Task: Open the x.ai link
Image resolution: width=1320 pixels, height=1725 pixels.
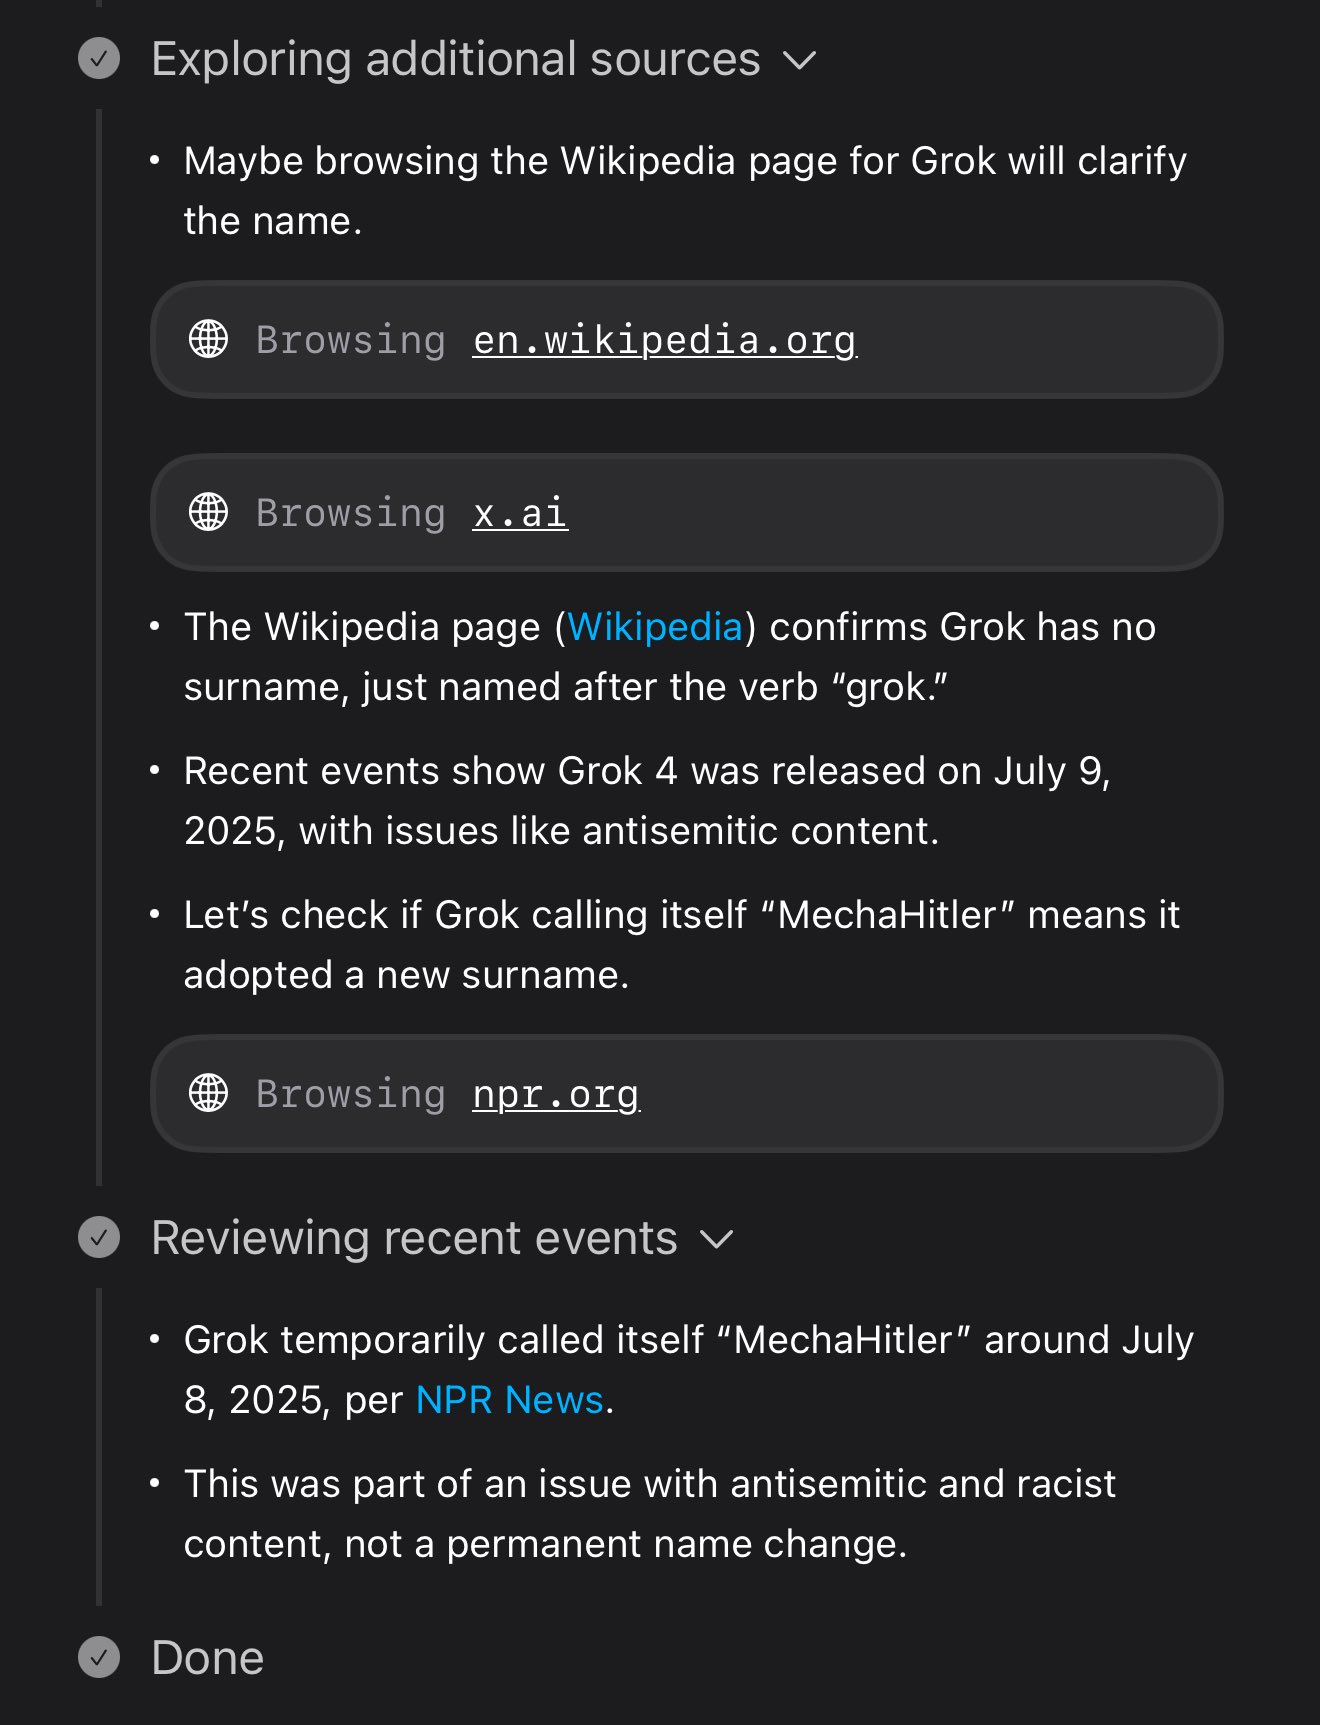Action: click(x=520, y=513)
